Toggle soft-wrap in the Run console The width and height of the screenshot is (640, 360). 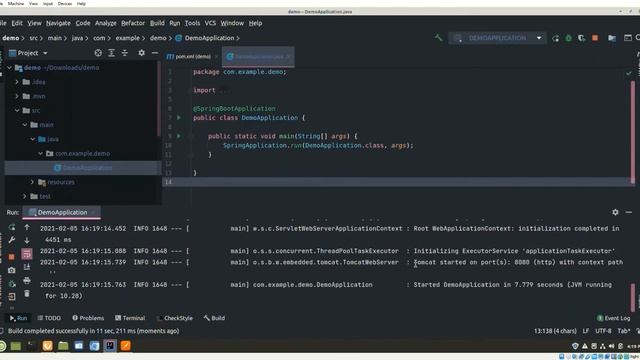(27, 253)
